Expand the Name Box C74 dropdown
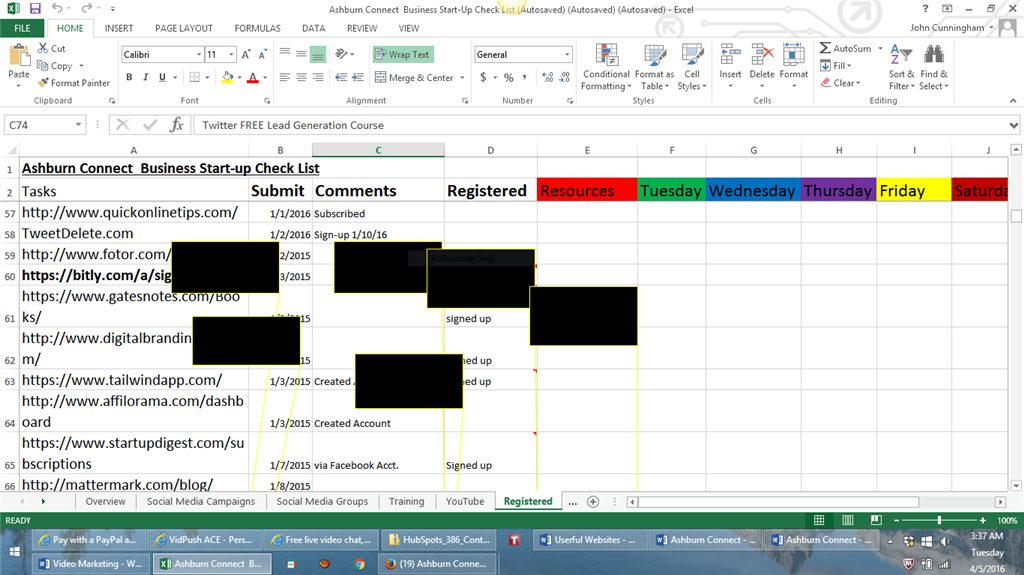This screenshot has height=575, width=1024. click(78, 125)
